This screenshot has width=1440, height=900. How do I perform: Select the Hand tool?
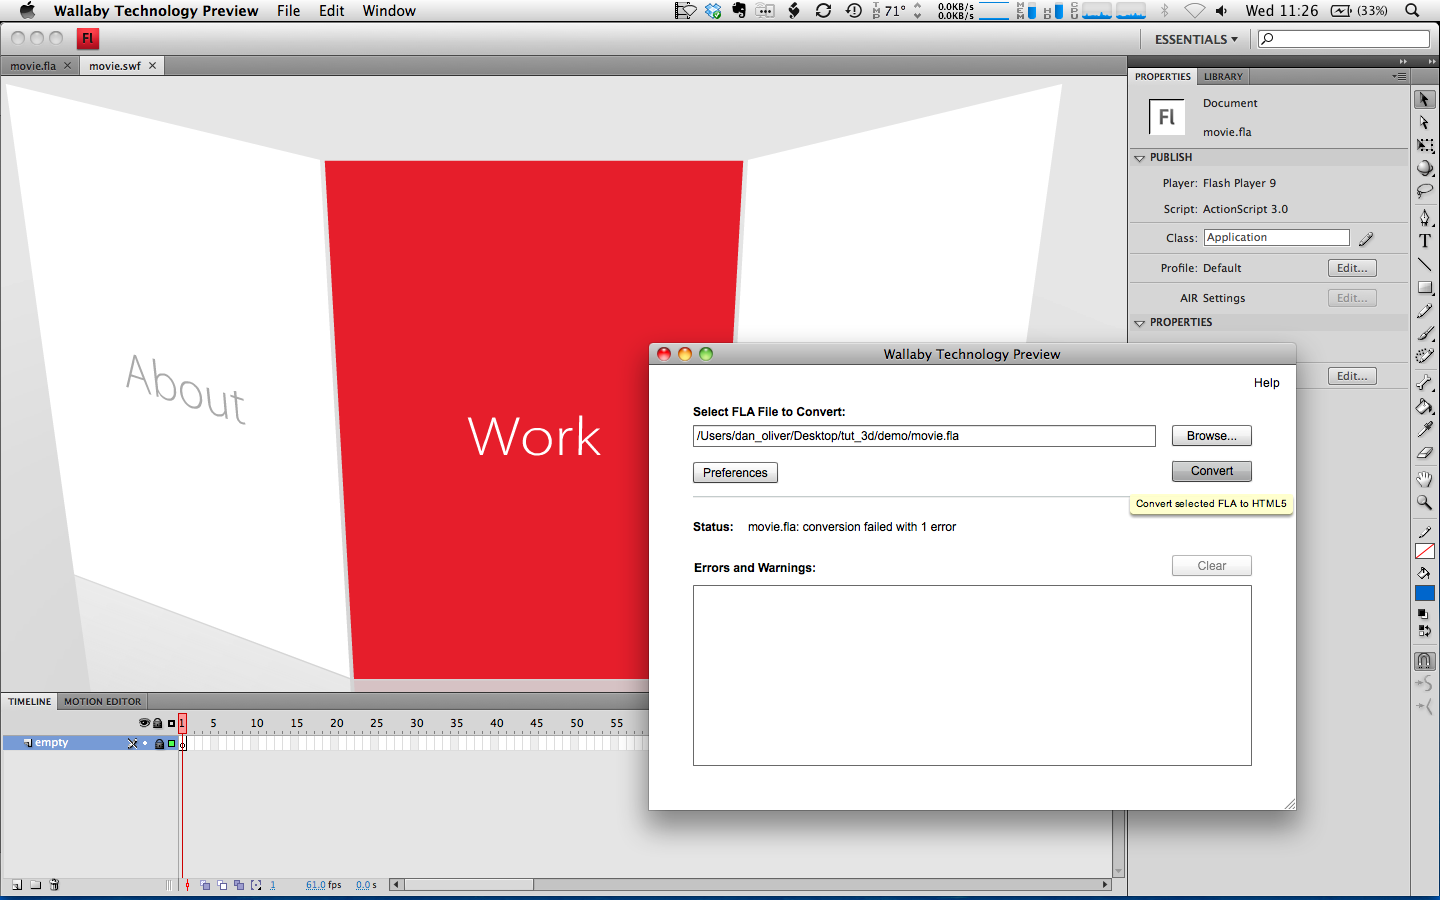1424,479
